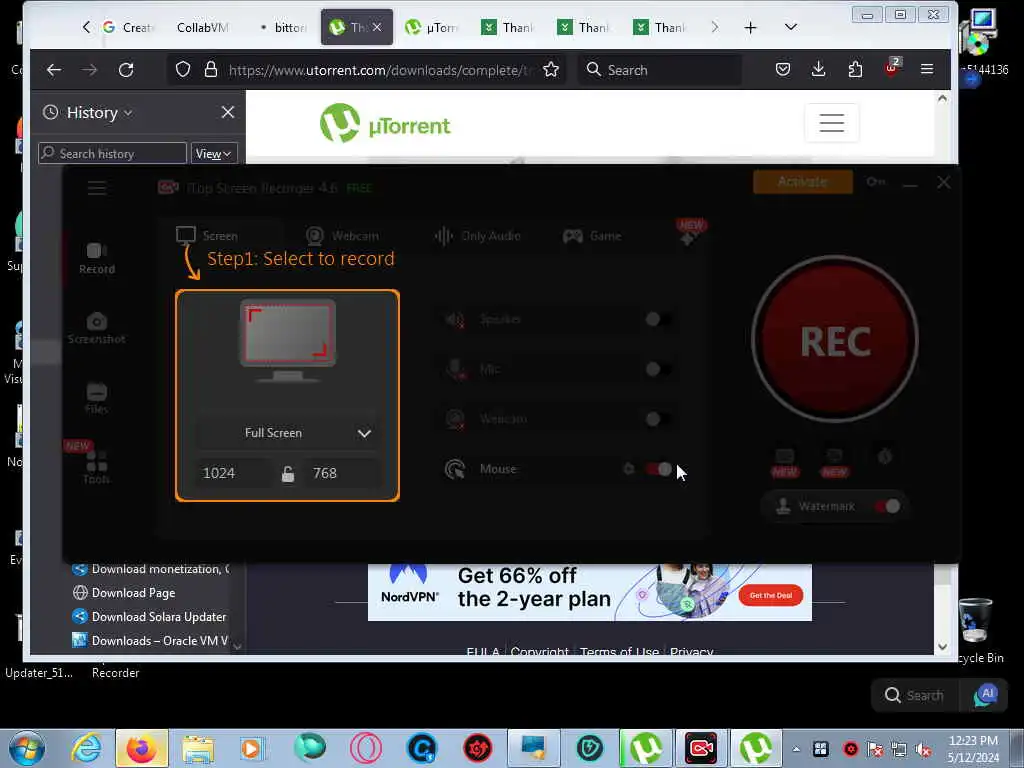Click the monitor preview thumbnail
The image size is (1024, 768).
coord(288,340)
